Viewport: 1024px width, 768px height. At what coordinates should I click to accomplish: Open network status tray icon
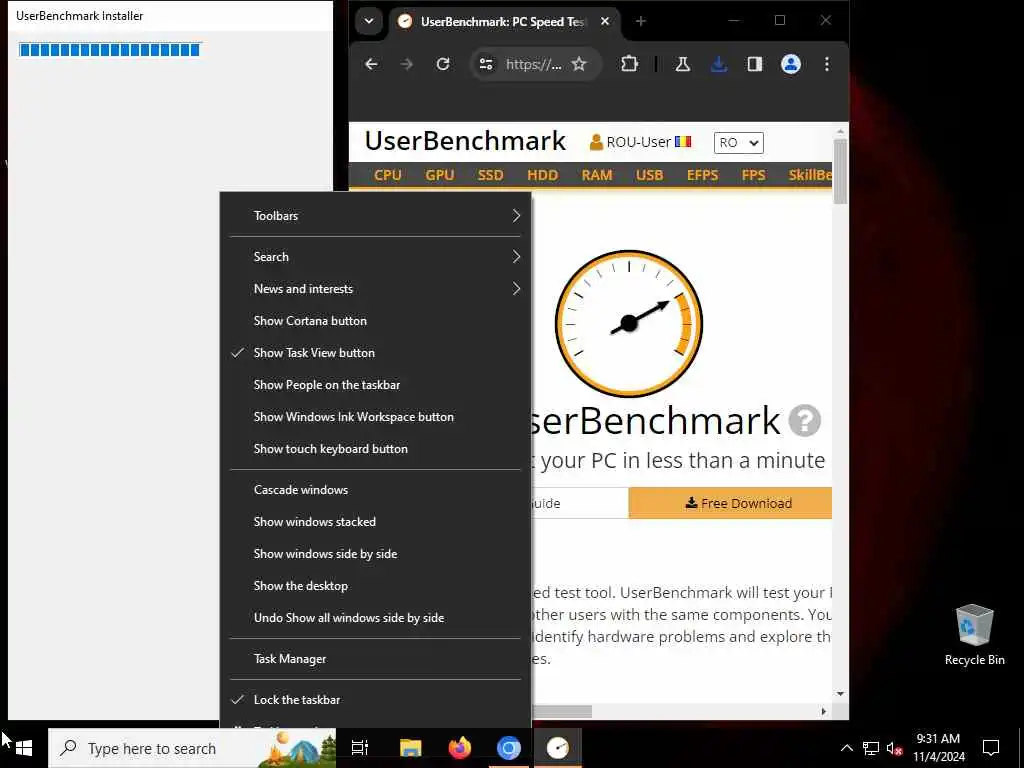[x=871, y=748]
